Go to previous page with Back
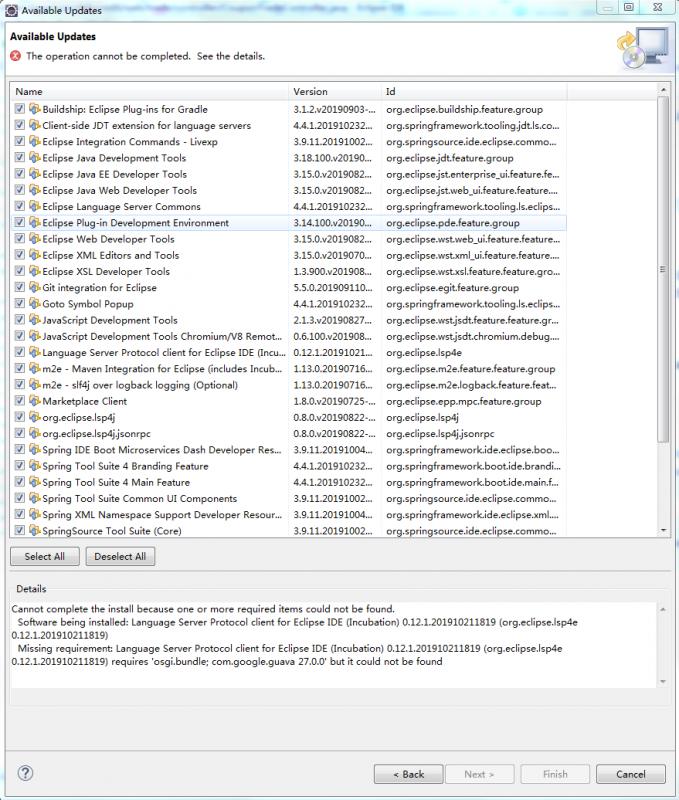Image resolution: width=679 pixels, height=800 pixels. point(408,774)
